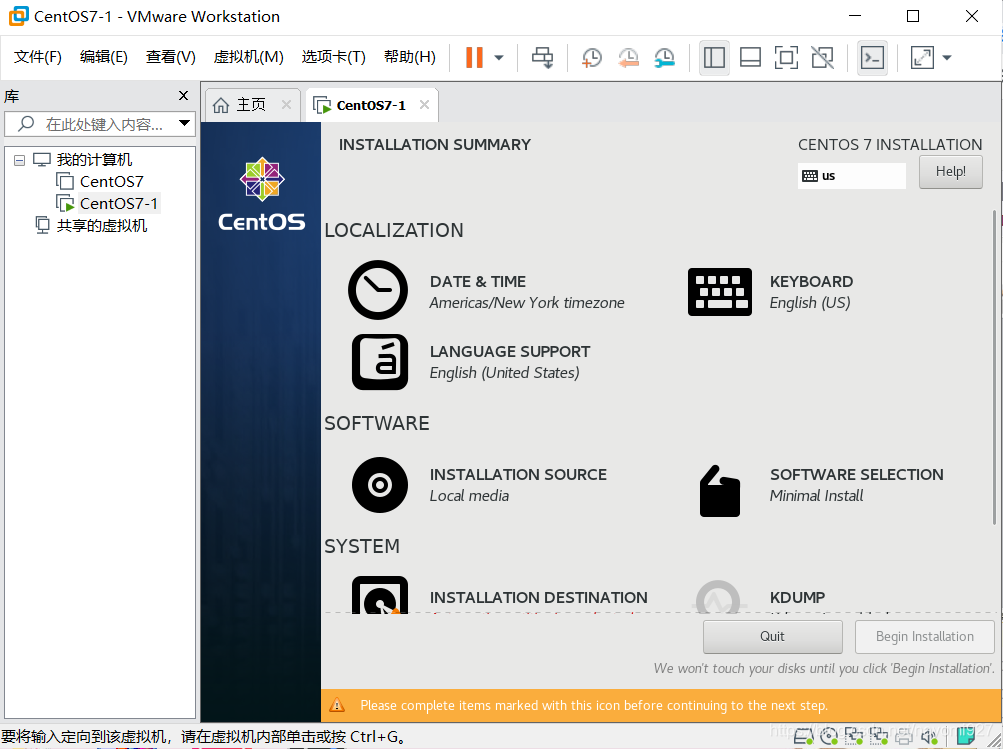The width and height of the screenshot is (1003, 749).
Task: Click the printer status bar icon
Action: [x=904, y=737]
